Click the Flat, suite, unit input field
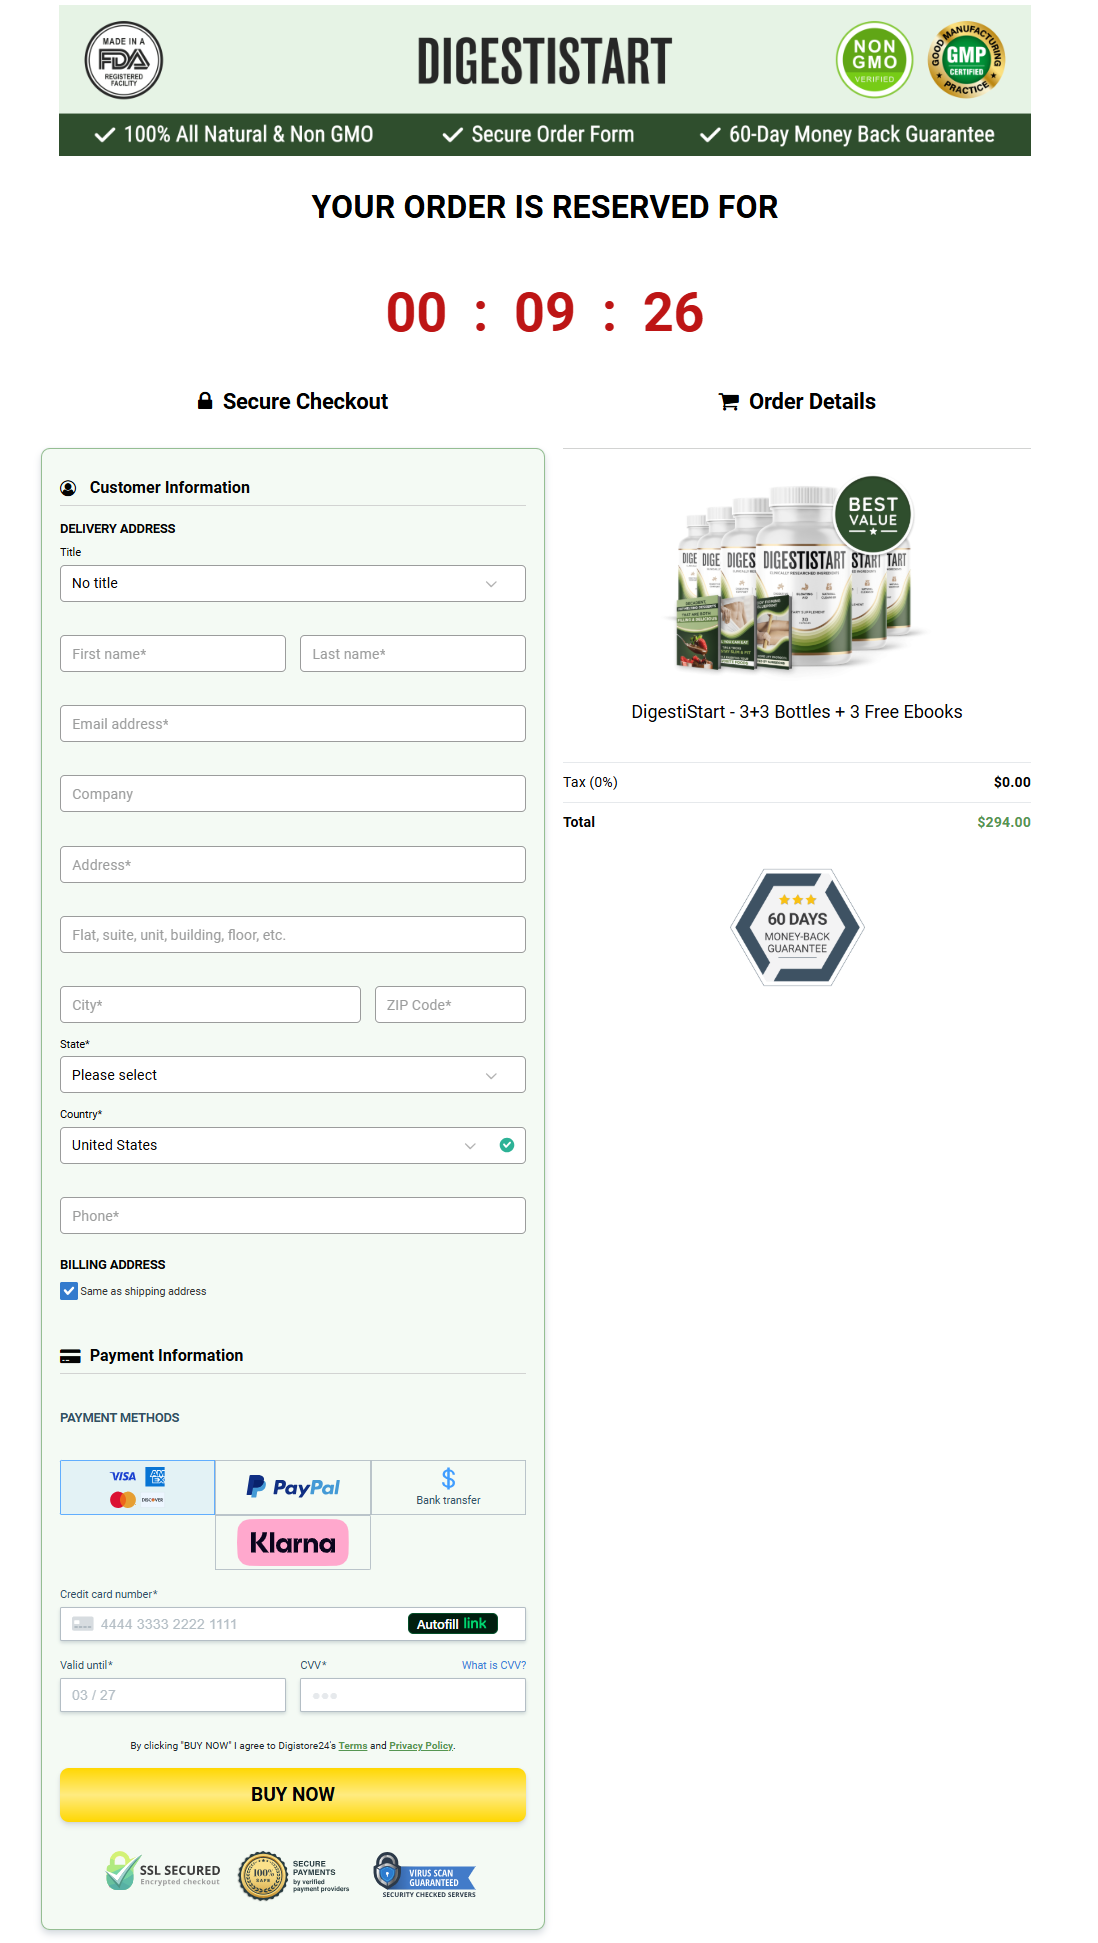Image resolution: width=1098 pixels, height=1943 pixels. (x=293, y=935)
